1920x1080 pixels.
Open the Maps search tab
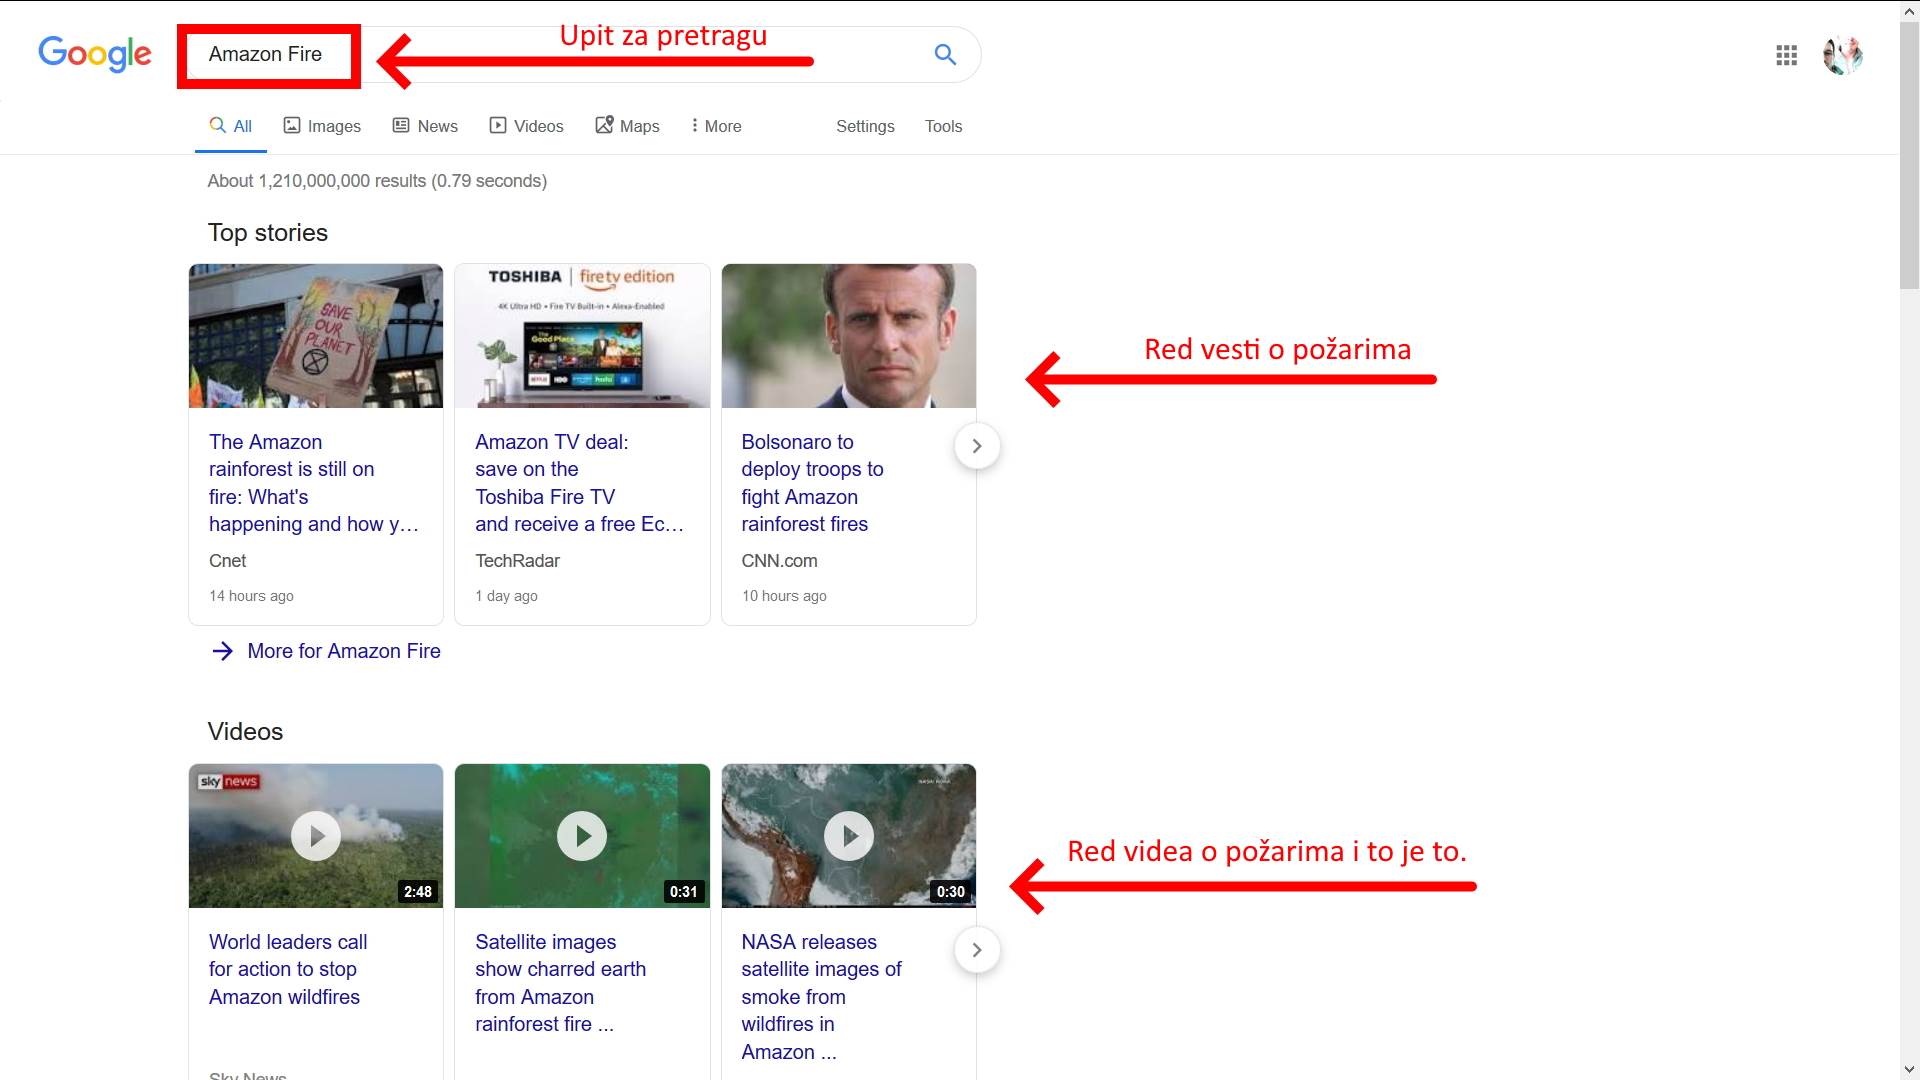(x=628, y=126)
